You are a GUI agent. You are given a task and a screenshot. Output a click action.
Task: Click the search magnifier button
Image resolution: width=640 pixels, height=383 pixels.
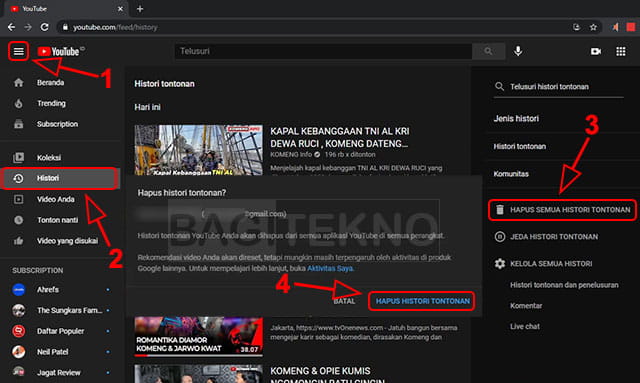click(x=488, y=51)
